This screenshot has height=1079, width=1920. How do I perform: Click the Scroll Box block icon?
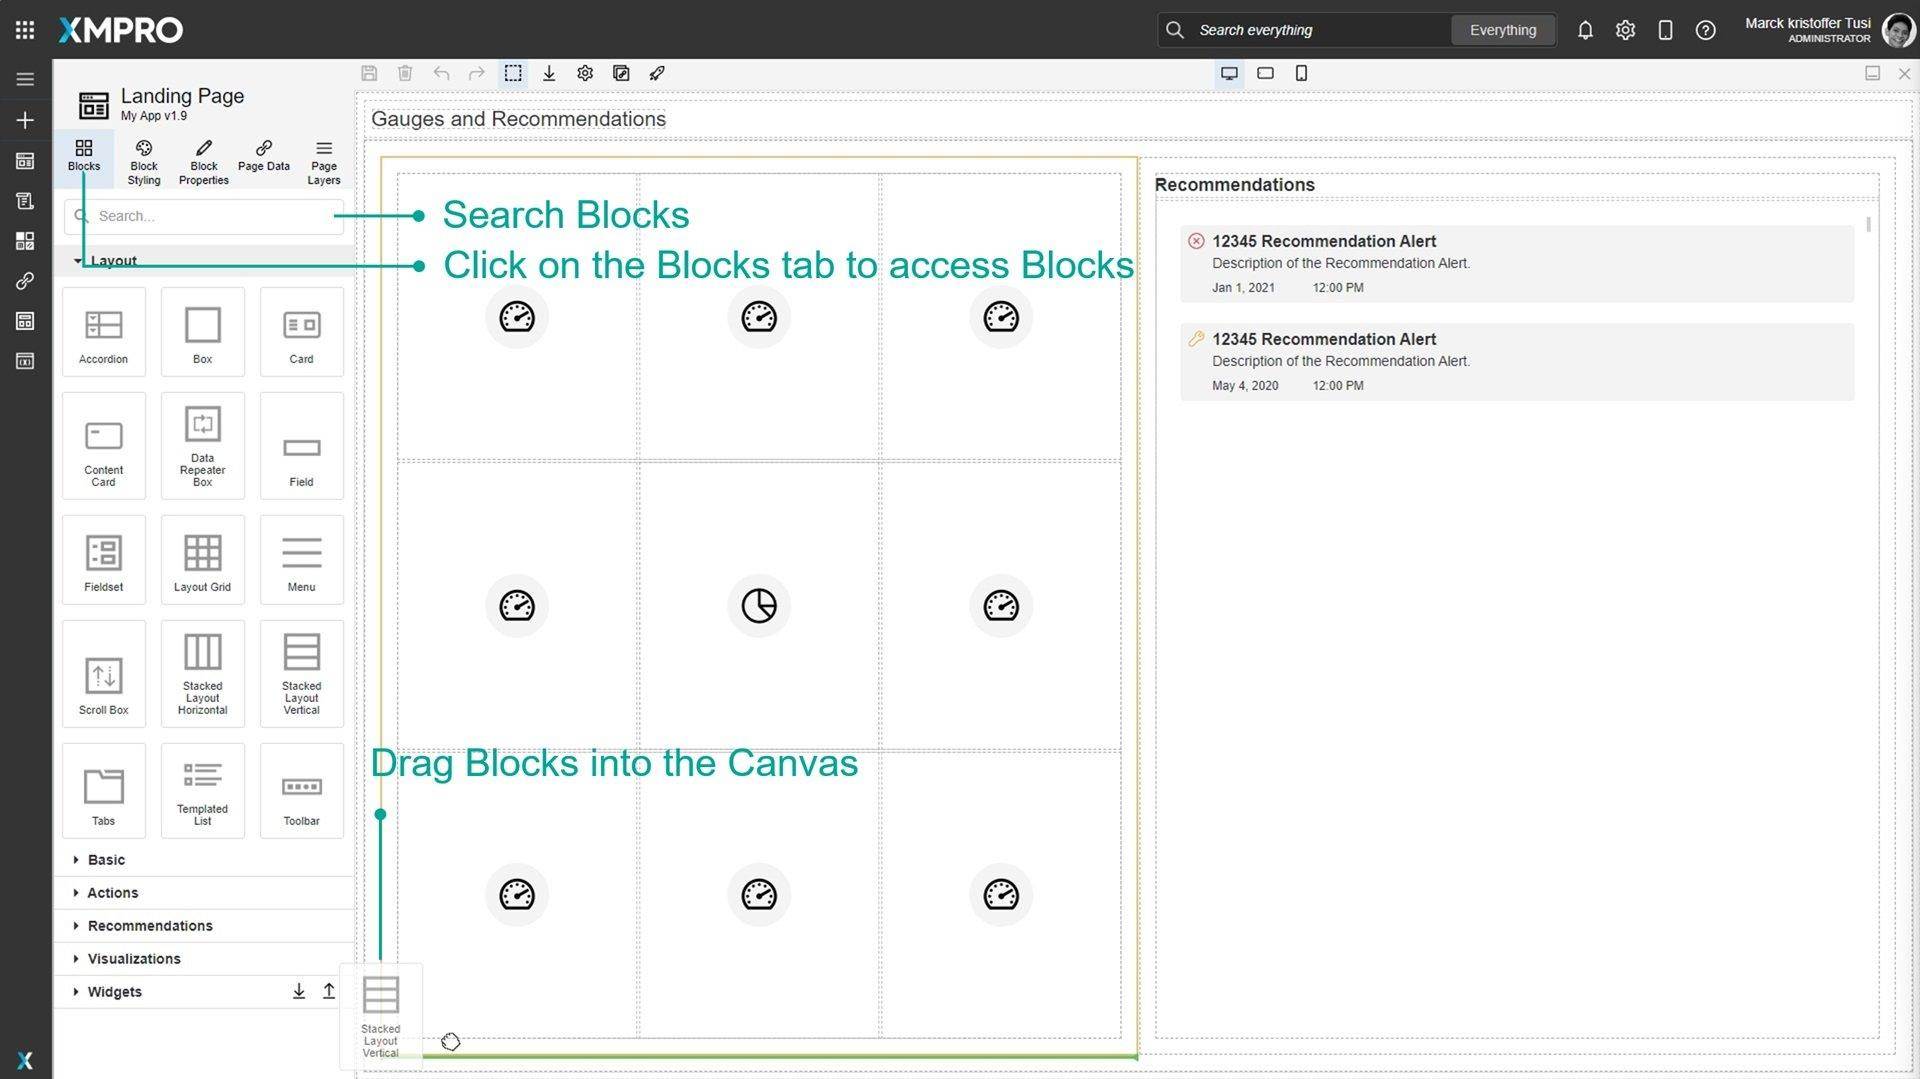tap(103, 676)
